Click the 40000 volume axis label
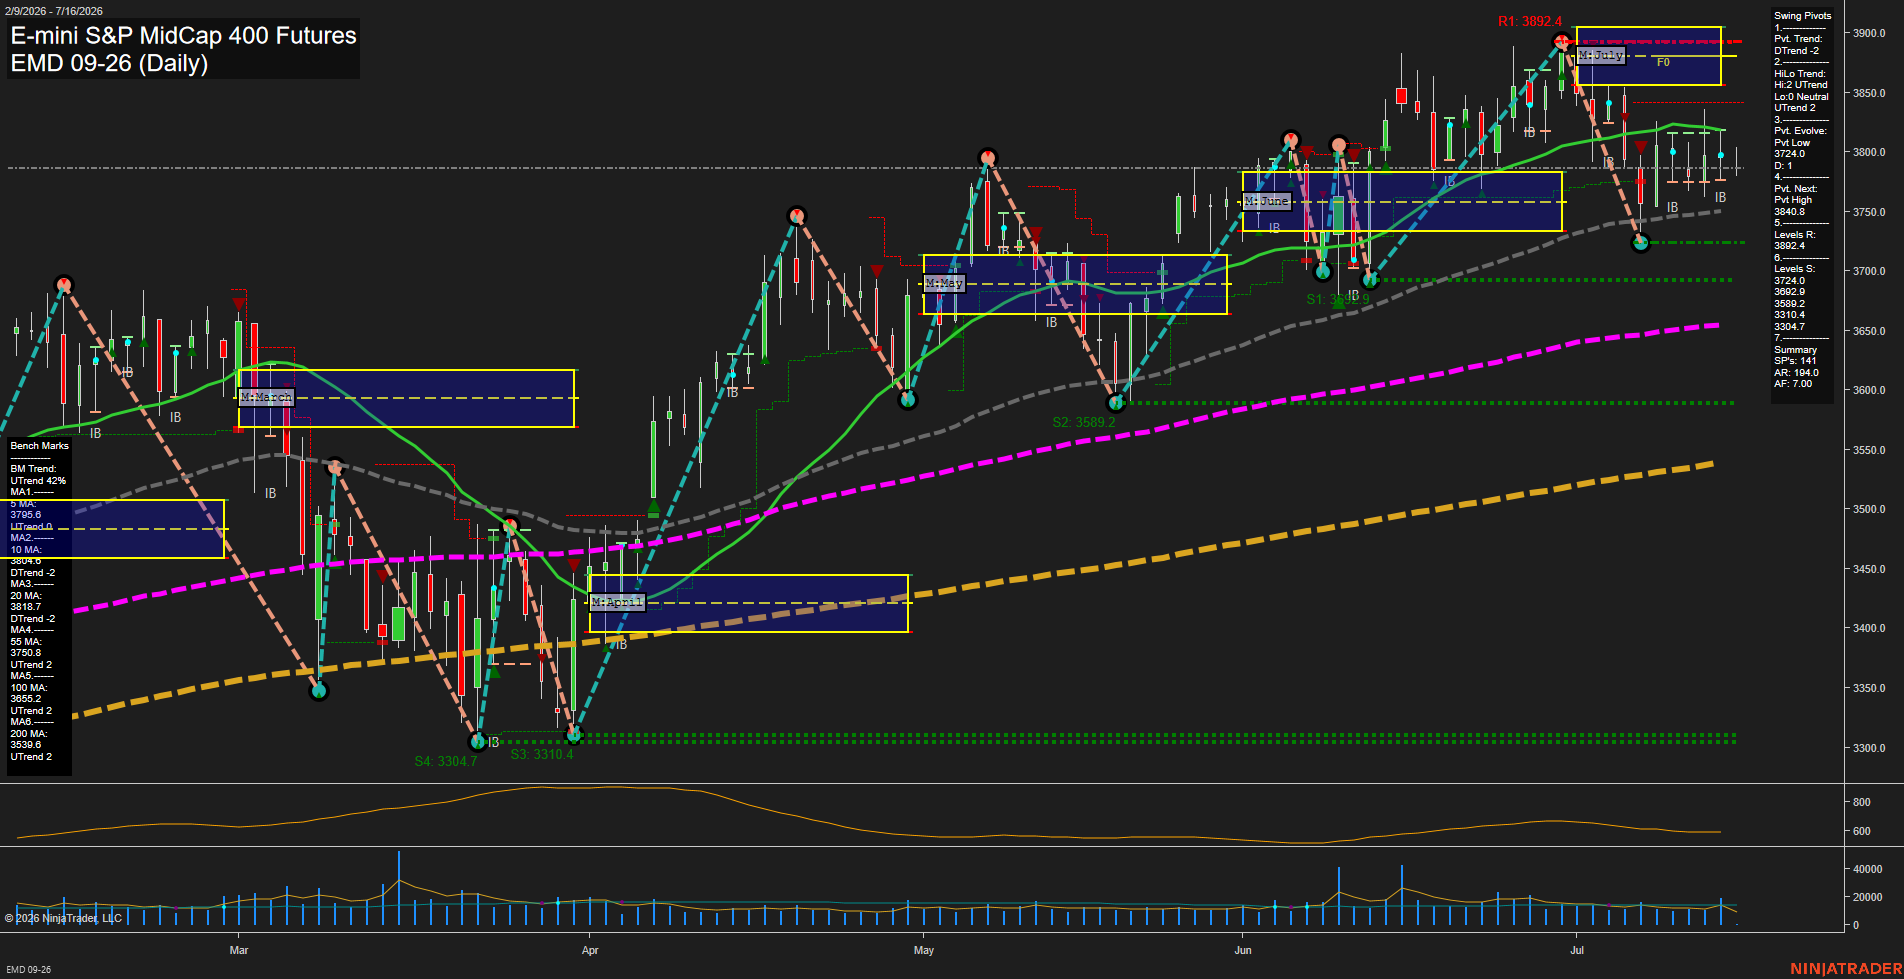 (x=1868, y=869)
